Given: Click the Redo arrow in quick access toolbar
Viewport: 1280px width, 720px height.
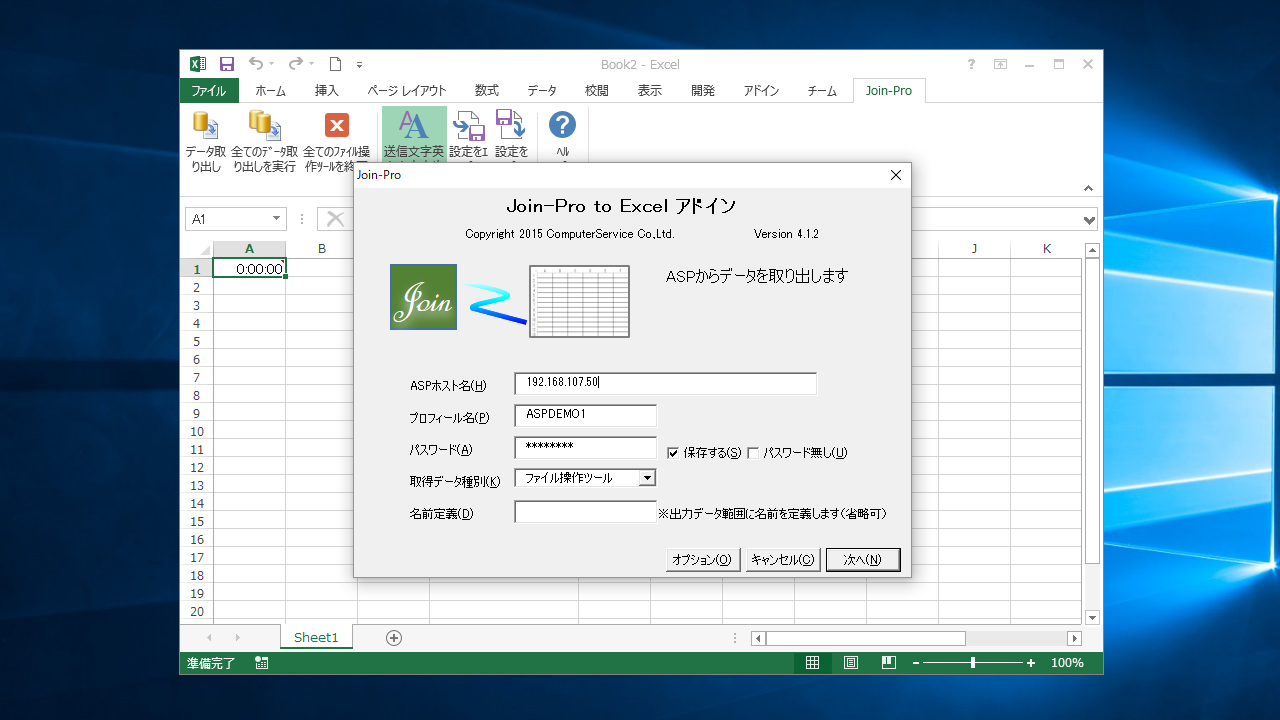Looking at the screenshot, I should click(x=295, y=64).
